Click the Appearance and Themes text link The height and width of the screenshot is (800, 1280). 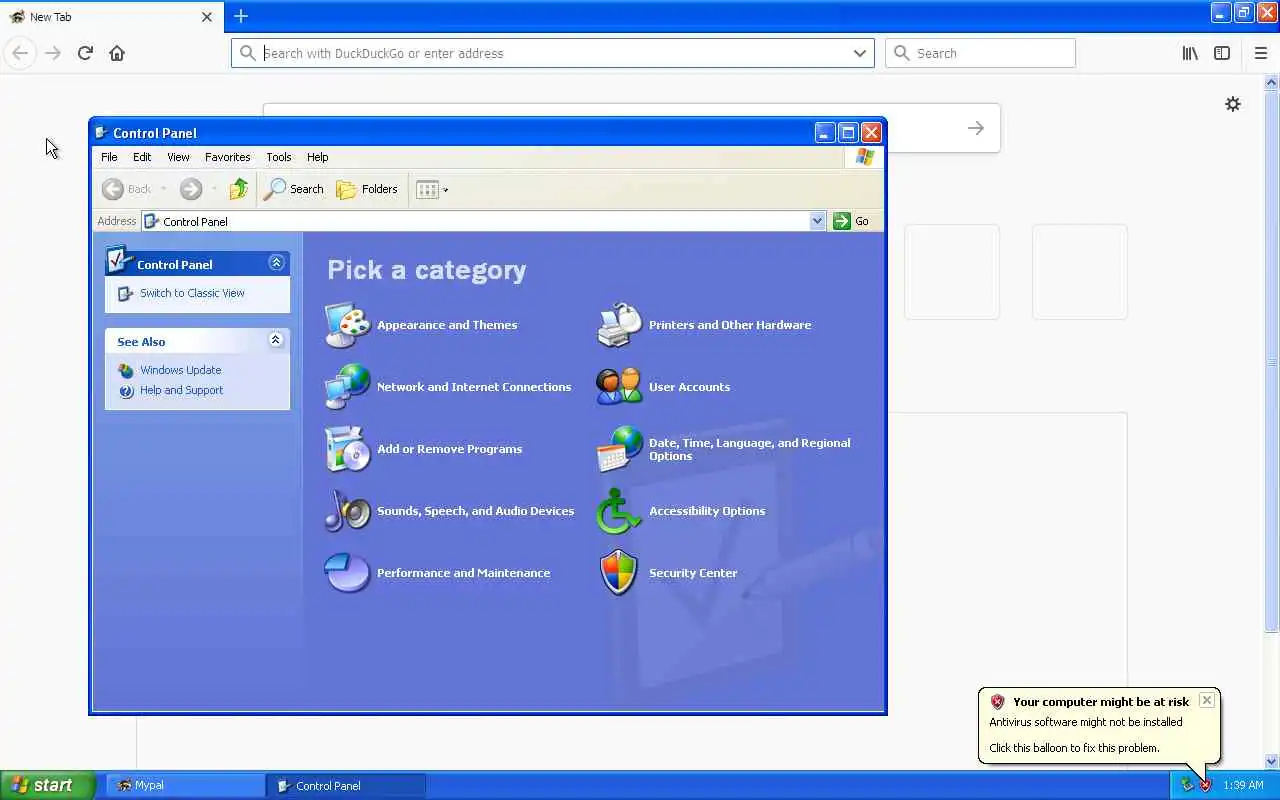coord(447,325)
